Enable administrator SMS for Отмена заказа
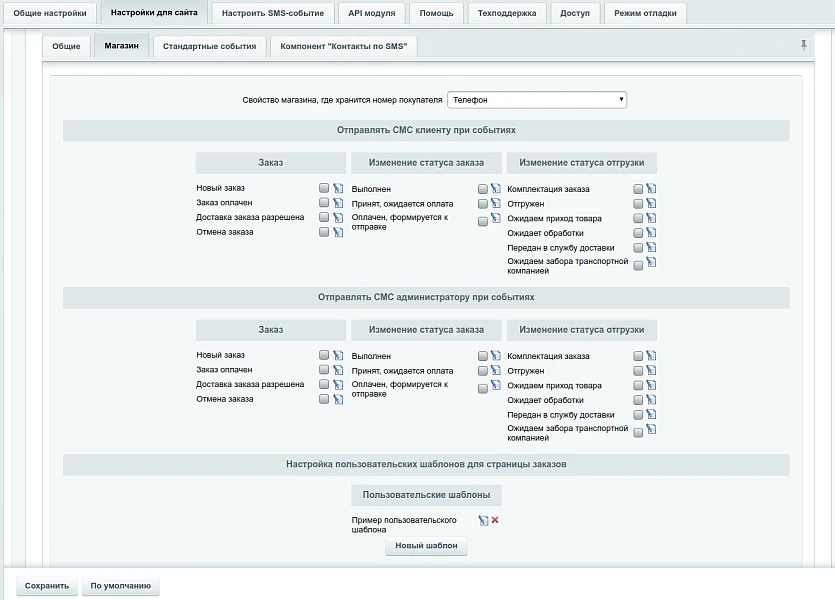 pyautogui.click(x=324, y=399)
